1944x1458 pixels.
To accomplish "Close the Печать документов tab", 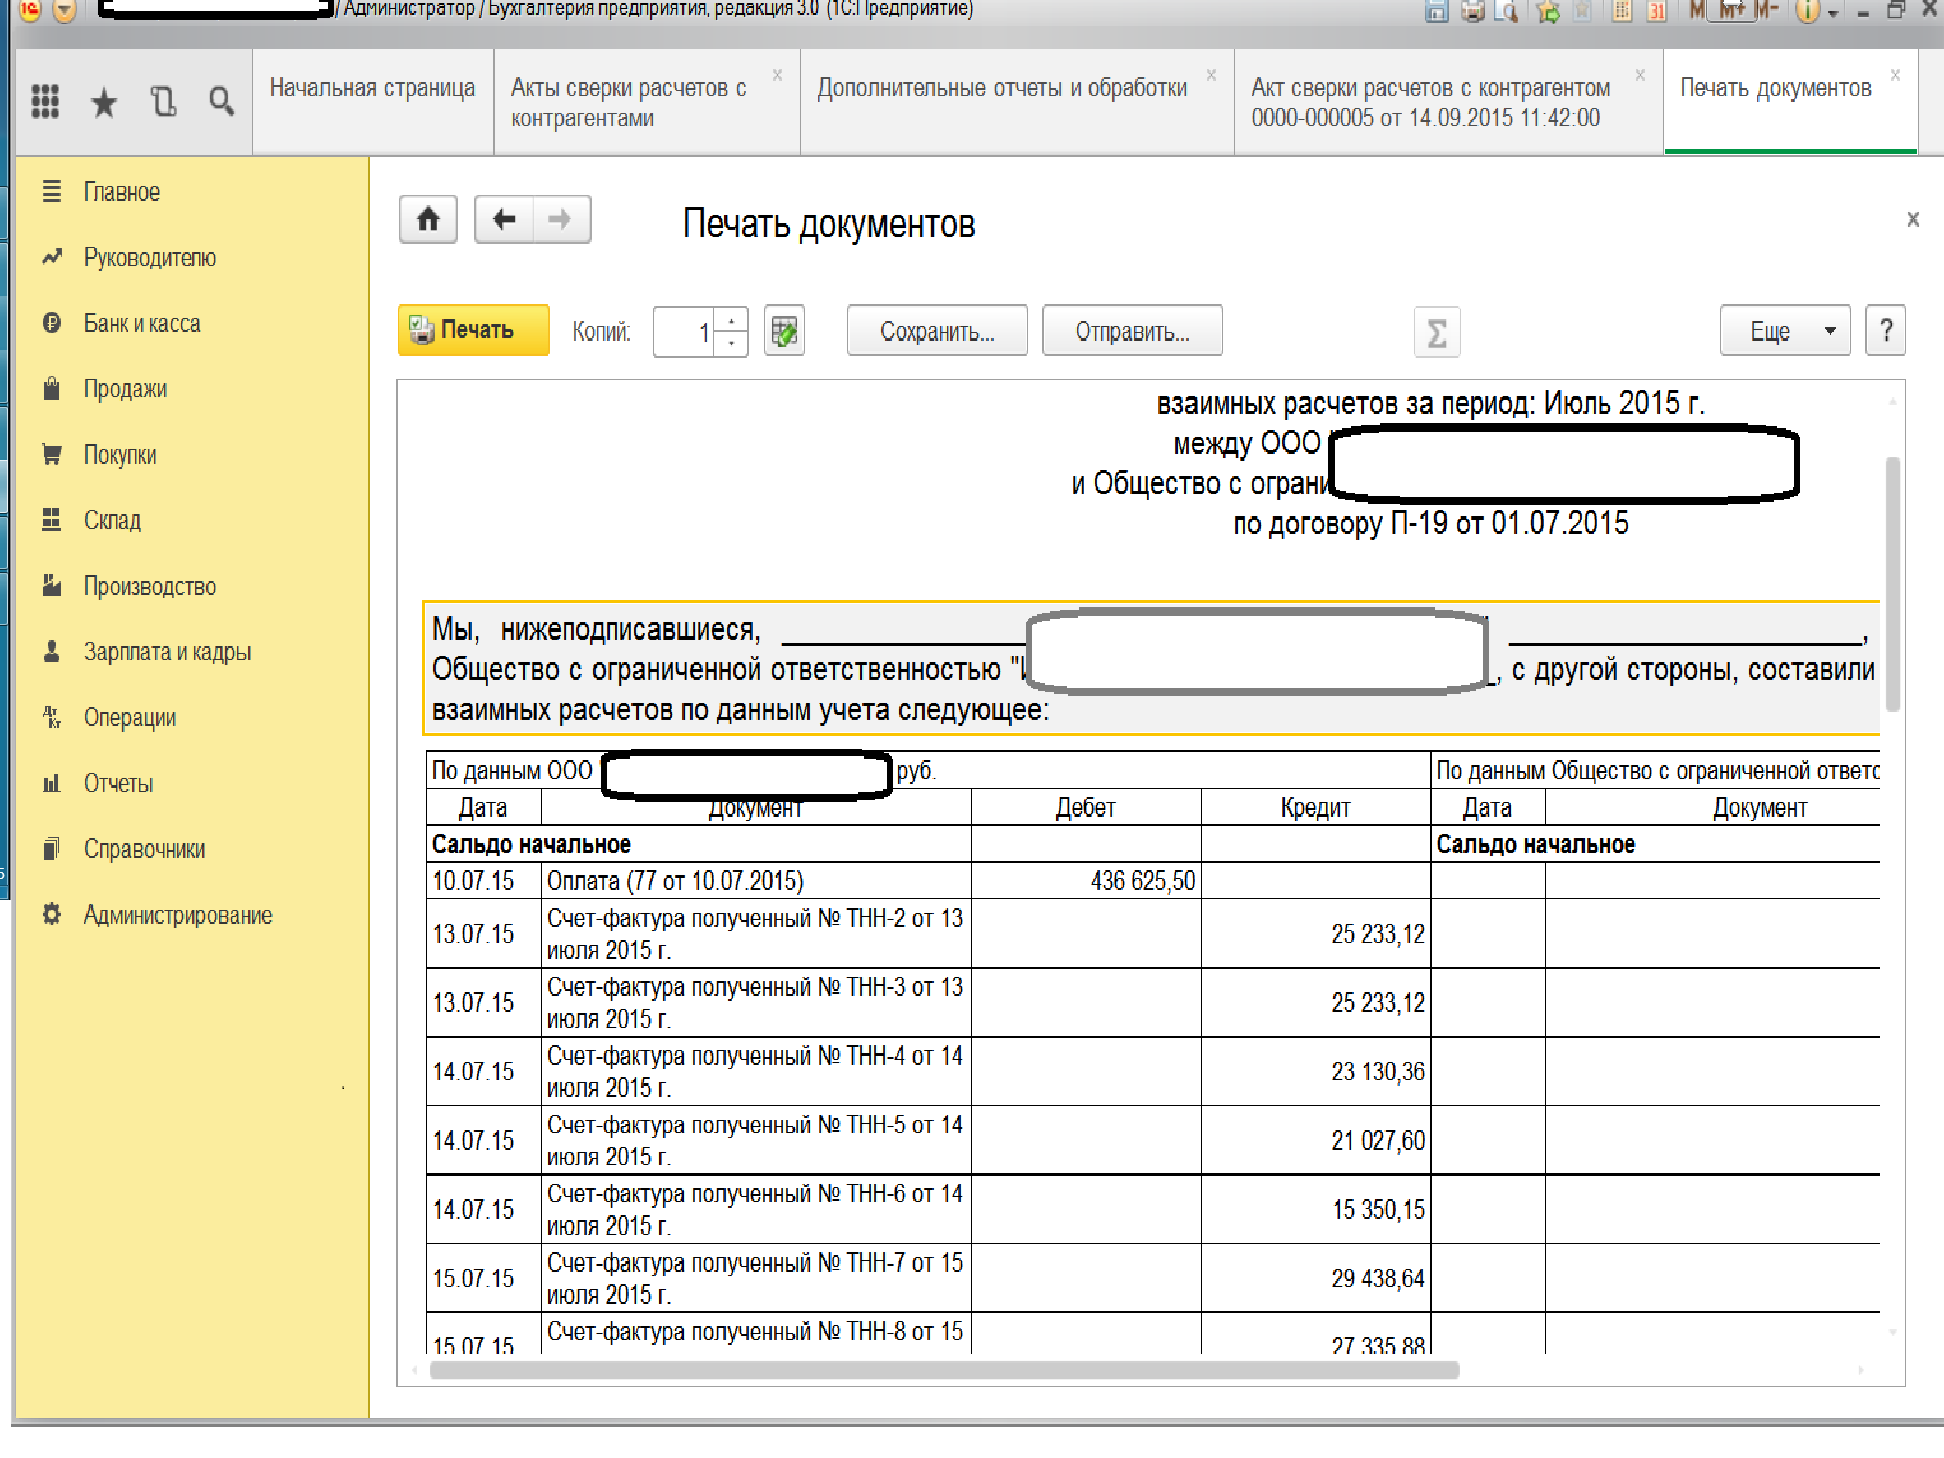I will tap(1895, 75).
